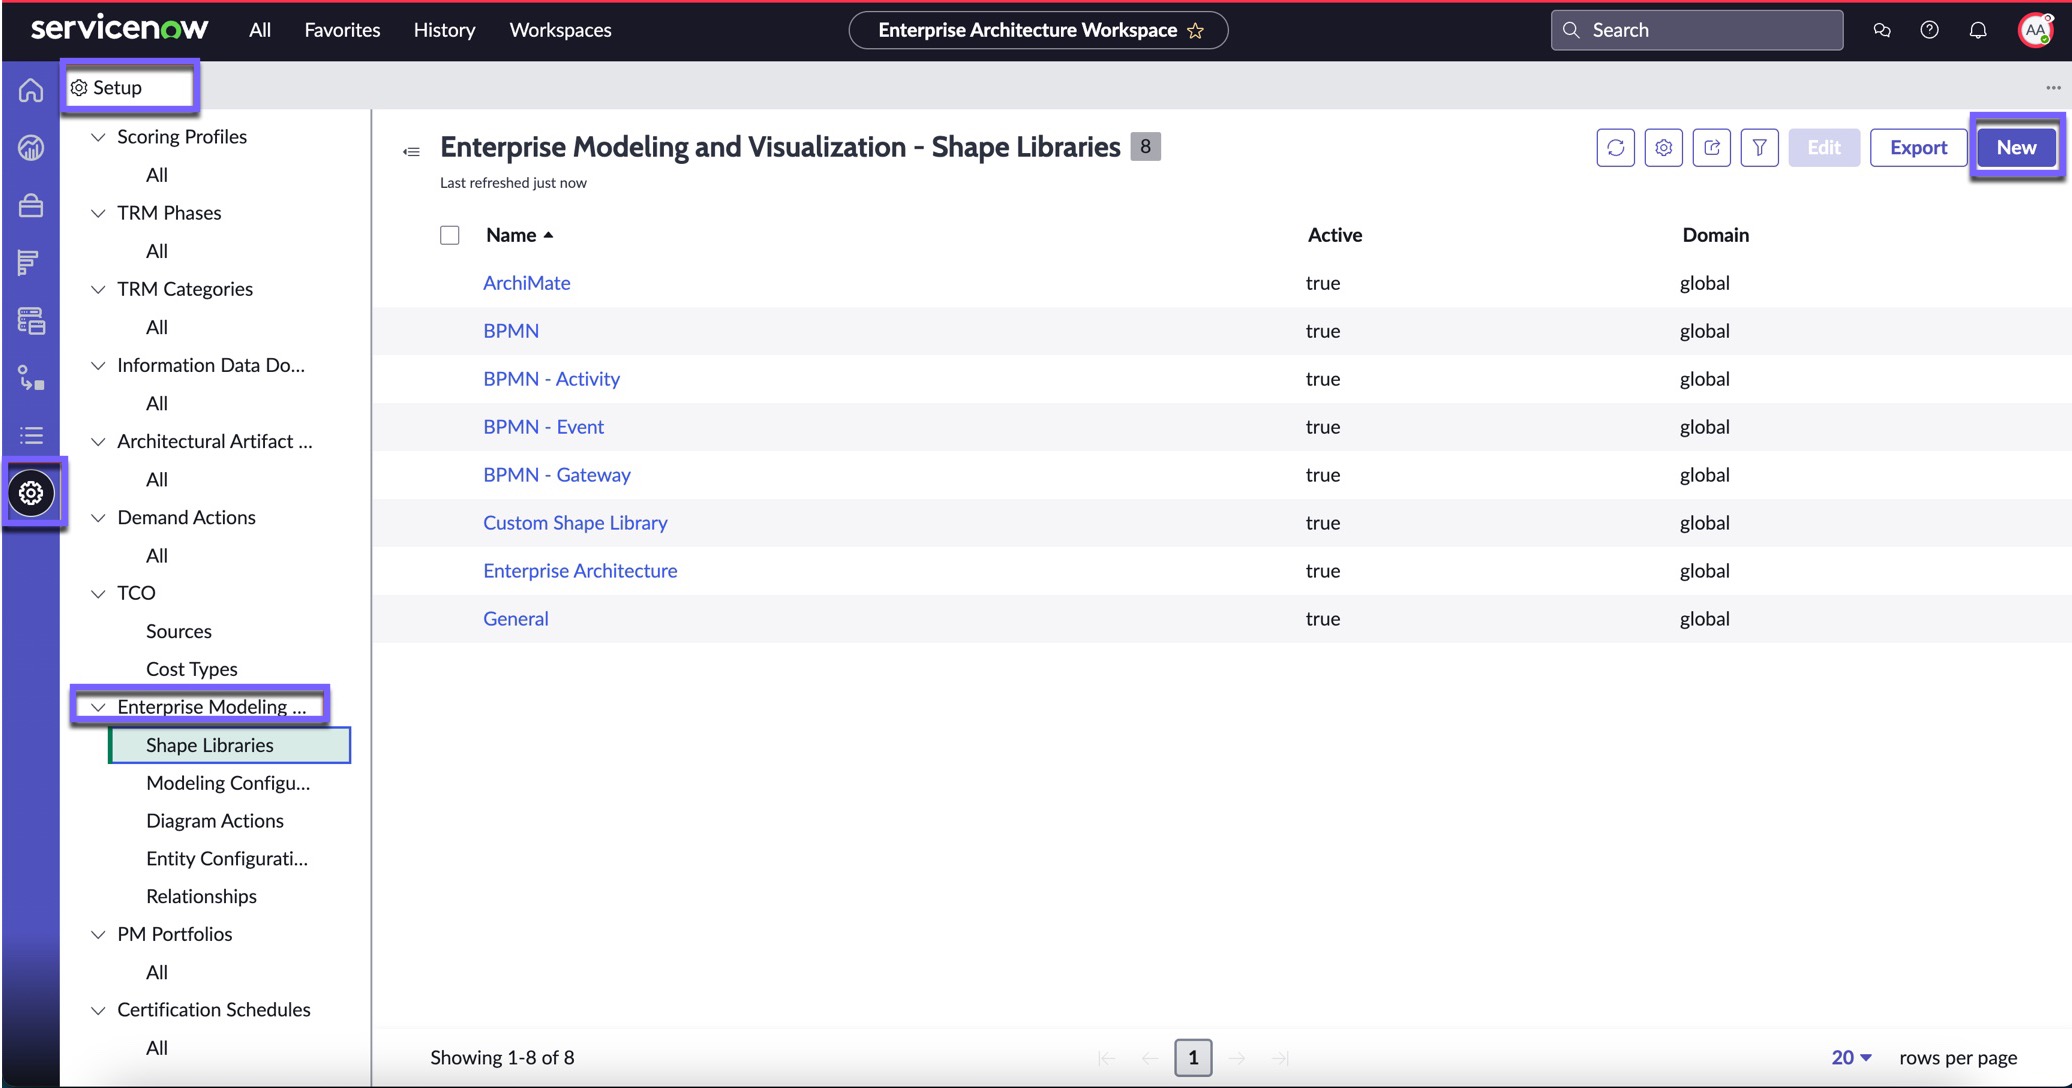The width and height of the screenshot is (2072, 1088).
Task: Click the disabled Edit button
Action: tap(1824, 147)
